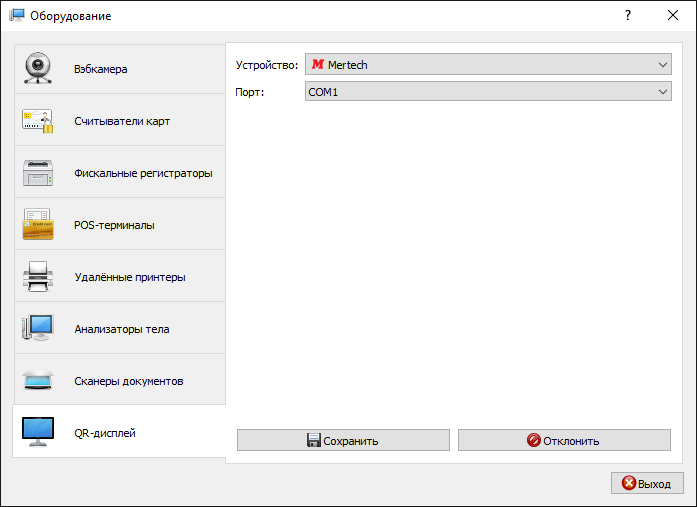
Task: Switch to Сканеры документов tab
Action: (120, 381)
